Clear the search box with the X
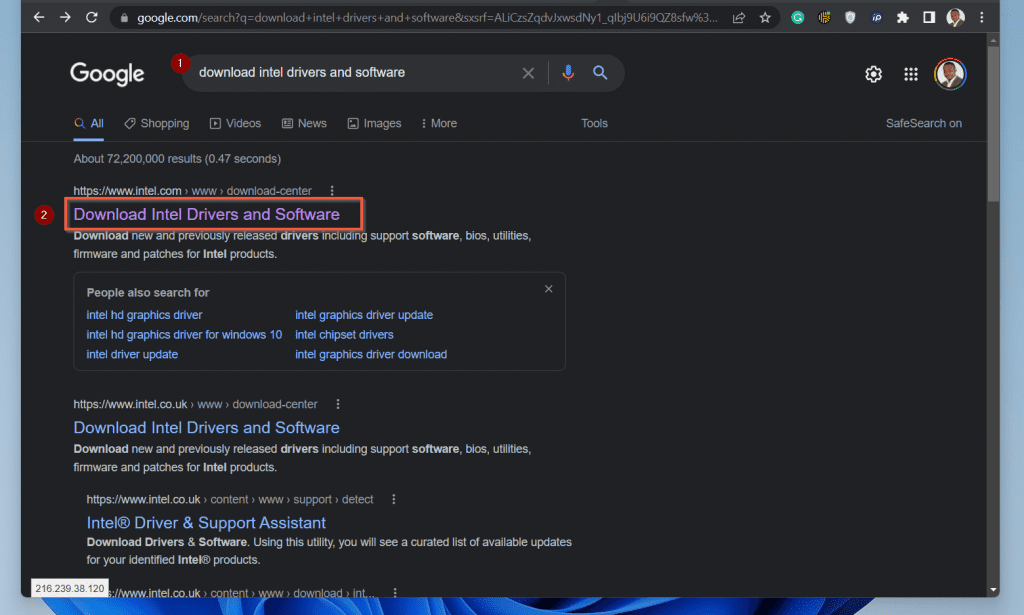 pyautogui.click(x=528, y=73)
